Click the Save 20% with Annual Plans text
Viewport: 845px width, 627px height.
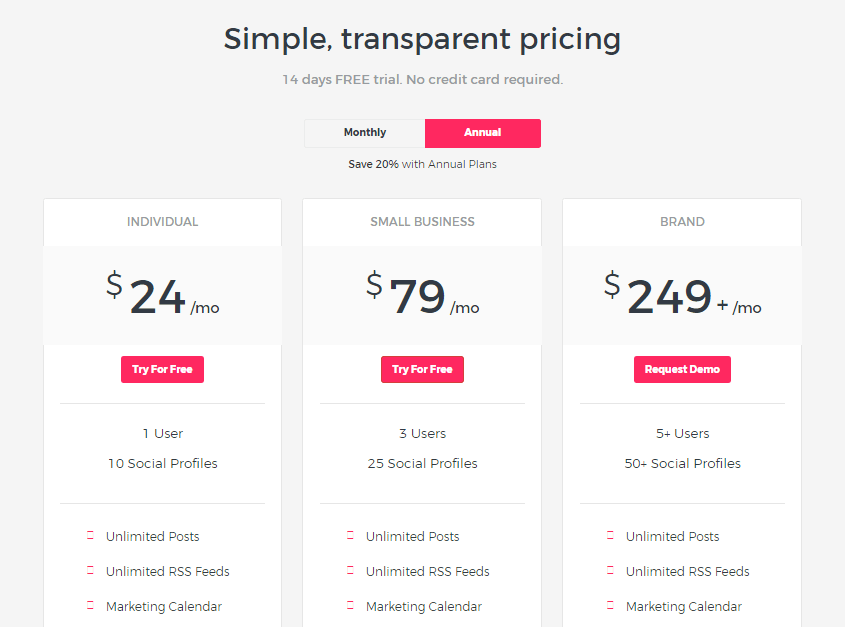422,164
